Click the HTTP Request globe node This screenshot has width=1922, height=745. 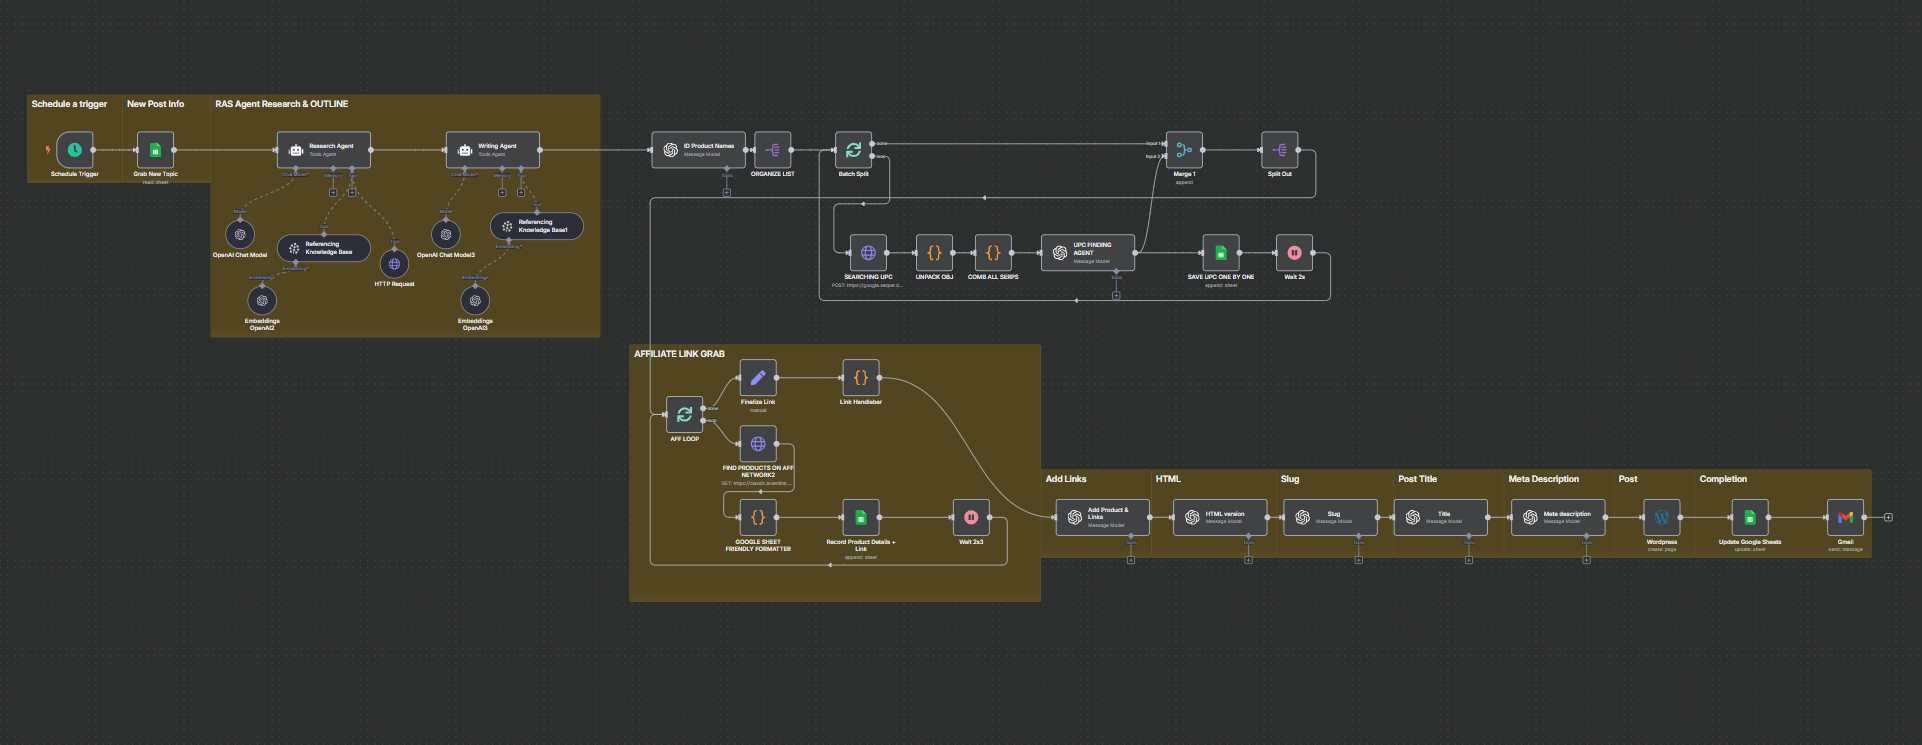(395, 264)
